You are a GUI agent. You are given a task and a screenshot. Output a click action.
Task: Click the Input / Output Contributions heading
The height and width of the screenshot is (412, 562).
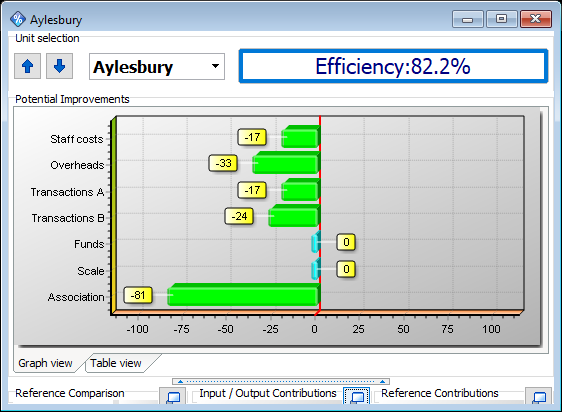268,393
